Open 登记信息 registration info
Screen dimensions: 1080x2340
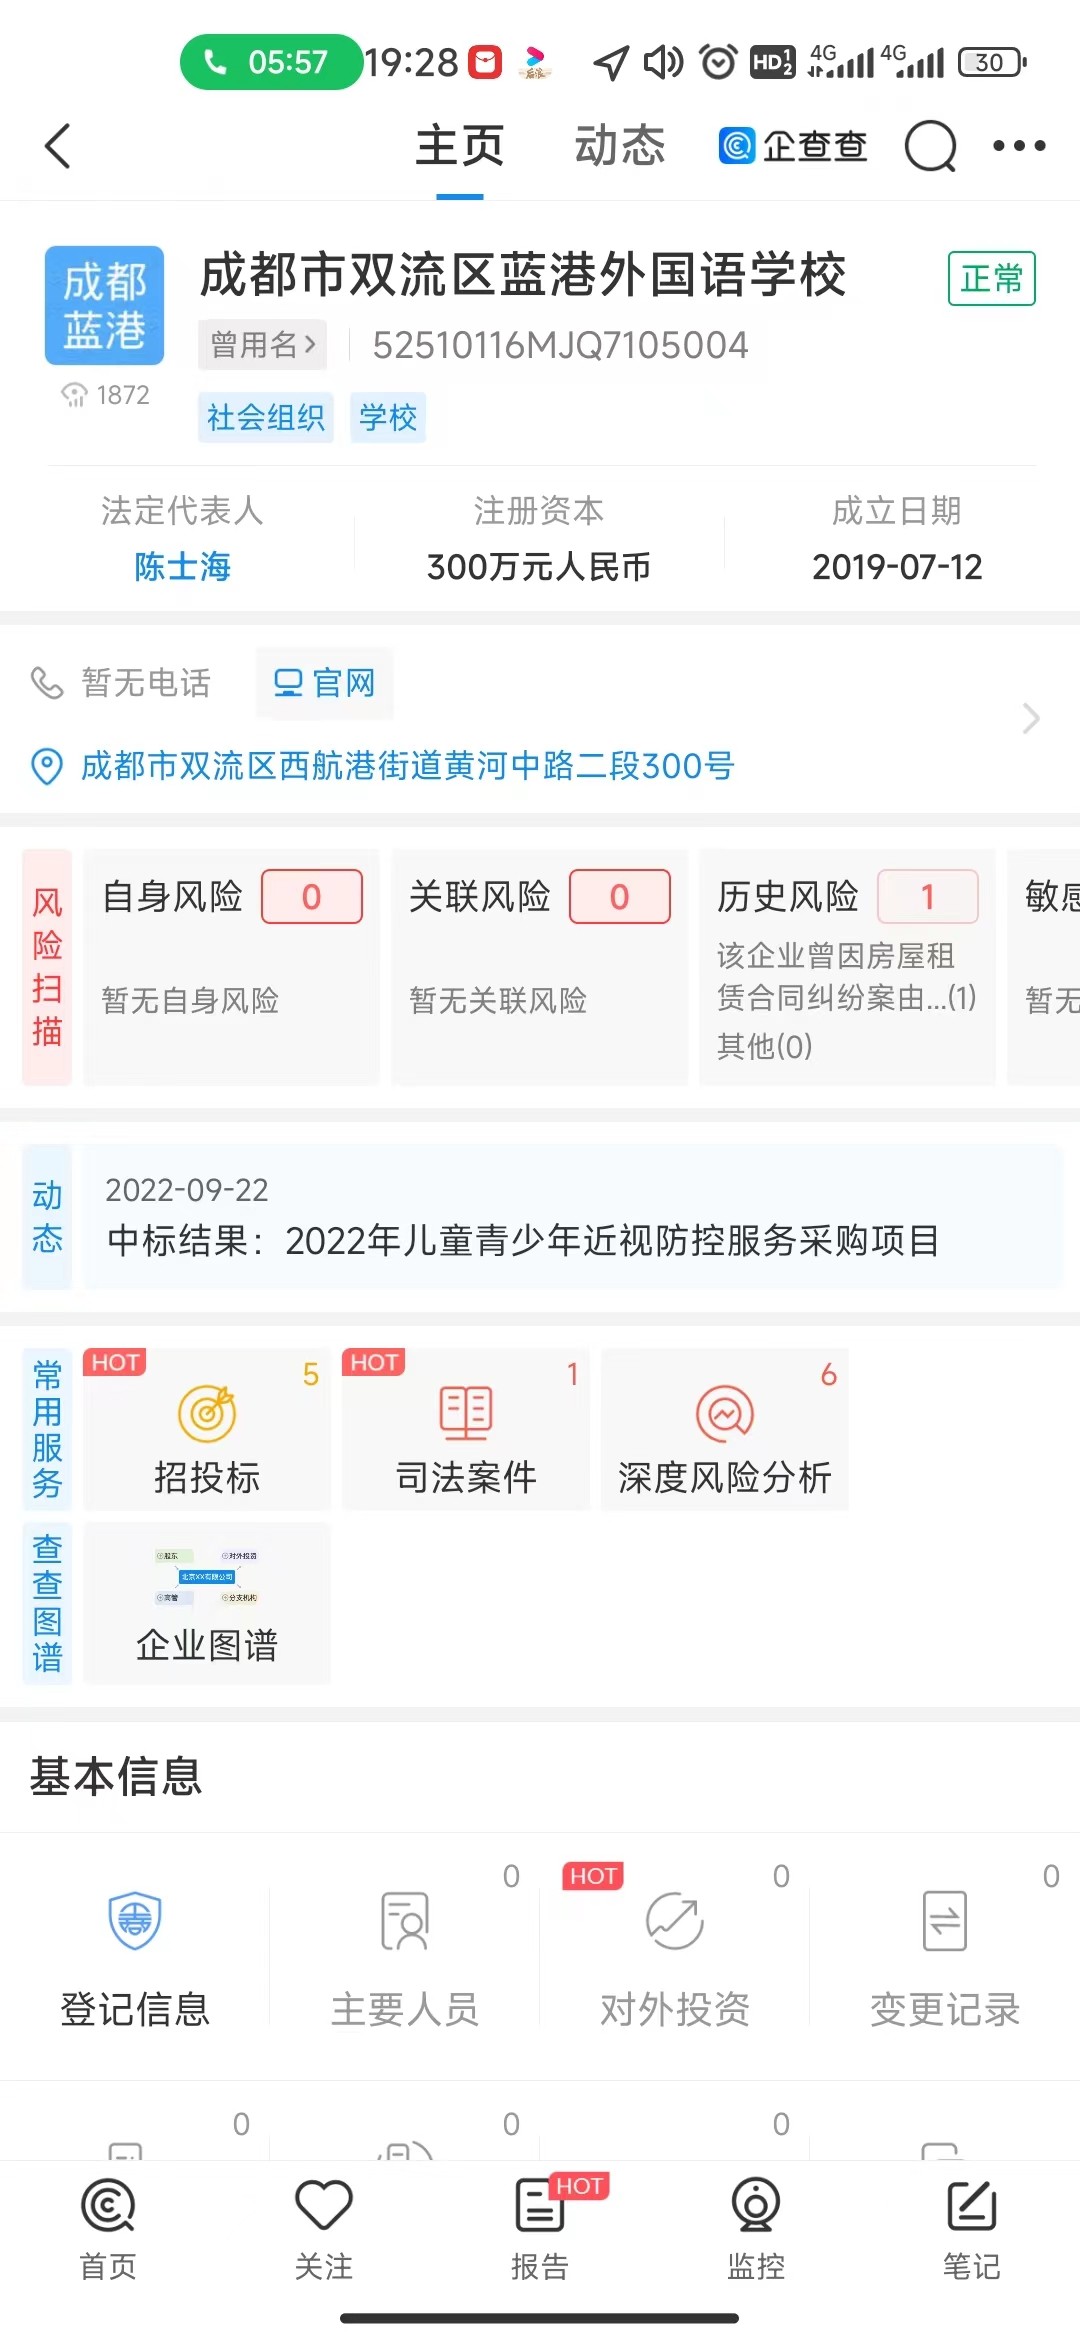(x=135, y=1950)
